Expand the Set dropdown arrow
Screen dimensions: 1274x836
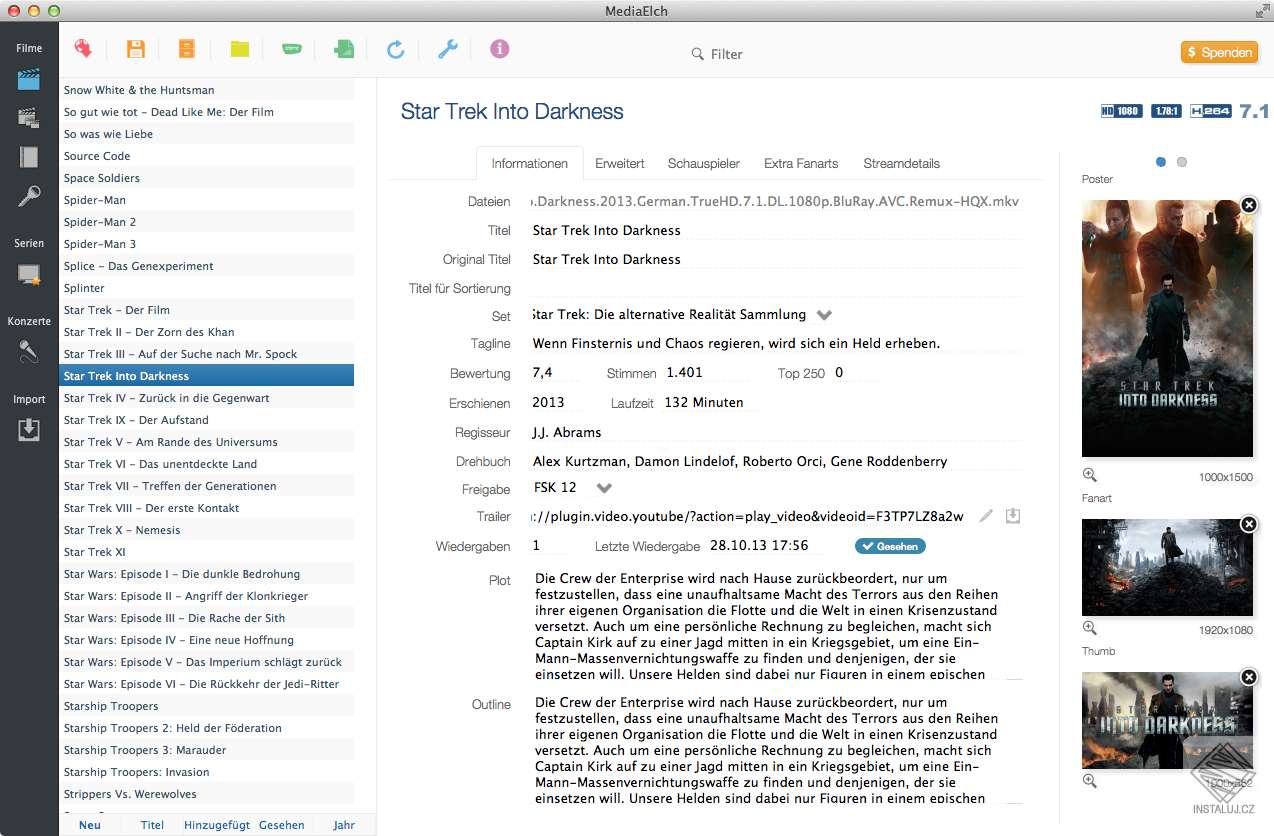pyautogui.click(x=824, y=315)
